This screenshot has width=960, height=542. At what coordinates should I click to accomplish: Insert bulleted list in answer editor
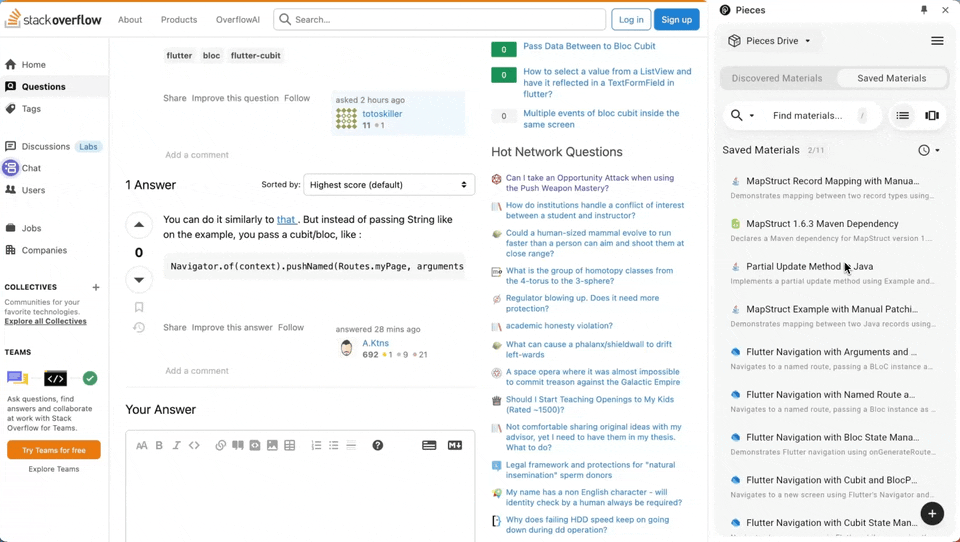click(x=334, y=445)
